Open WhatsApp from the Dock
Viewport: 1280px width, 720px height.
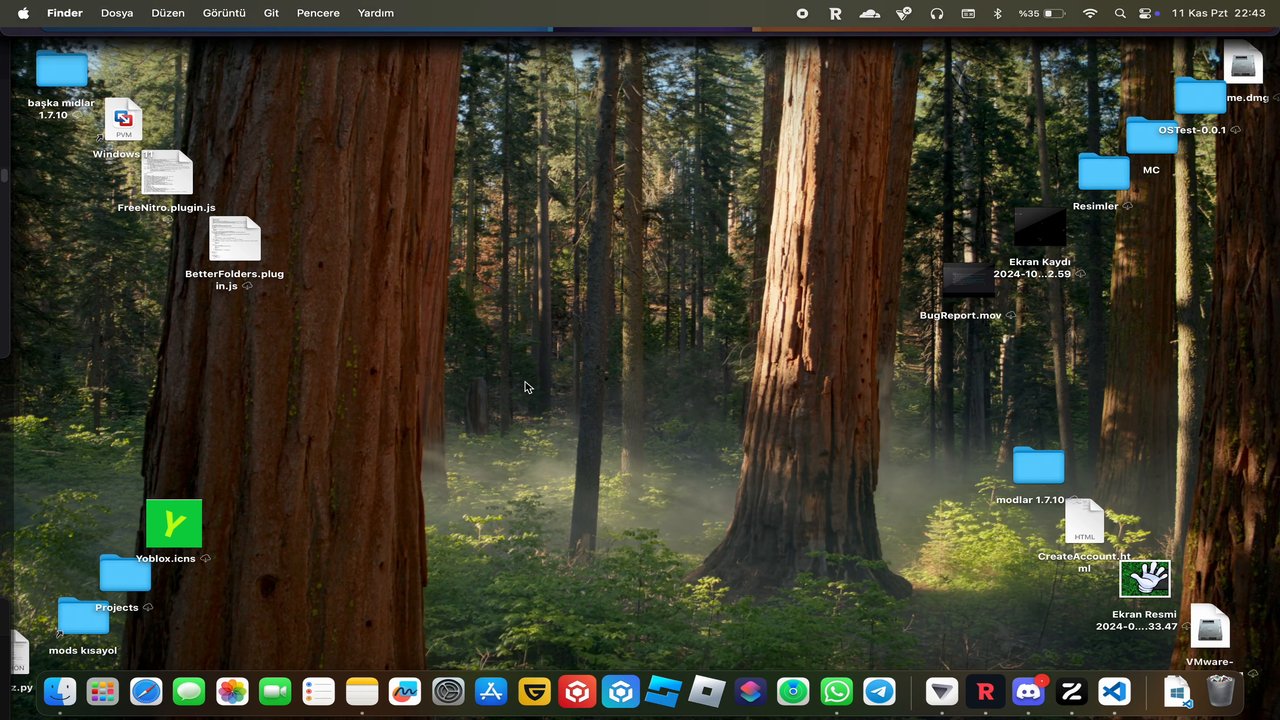coord(836,691)
